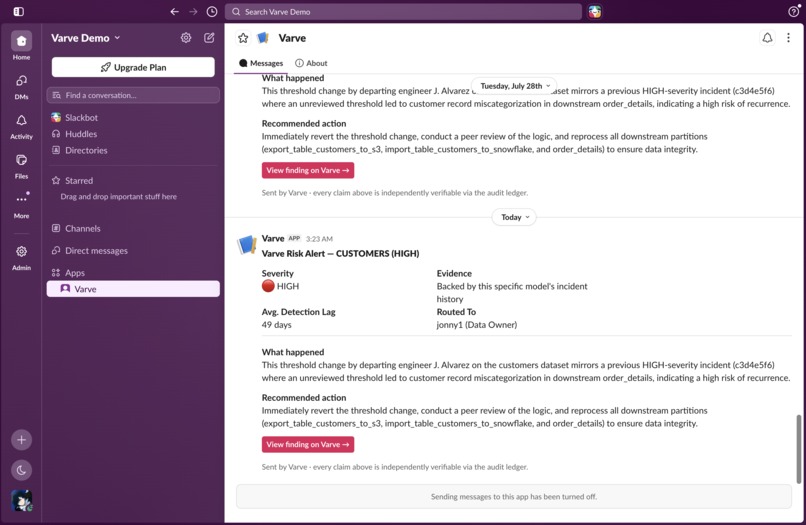Screen dimensions: 806x525
Task: Click the Varve title in header
Action: coord(292,38)
